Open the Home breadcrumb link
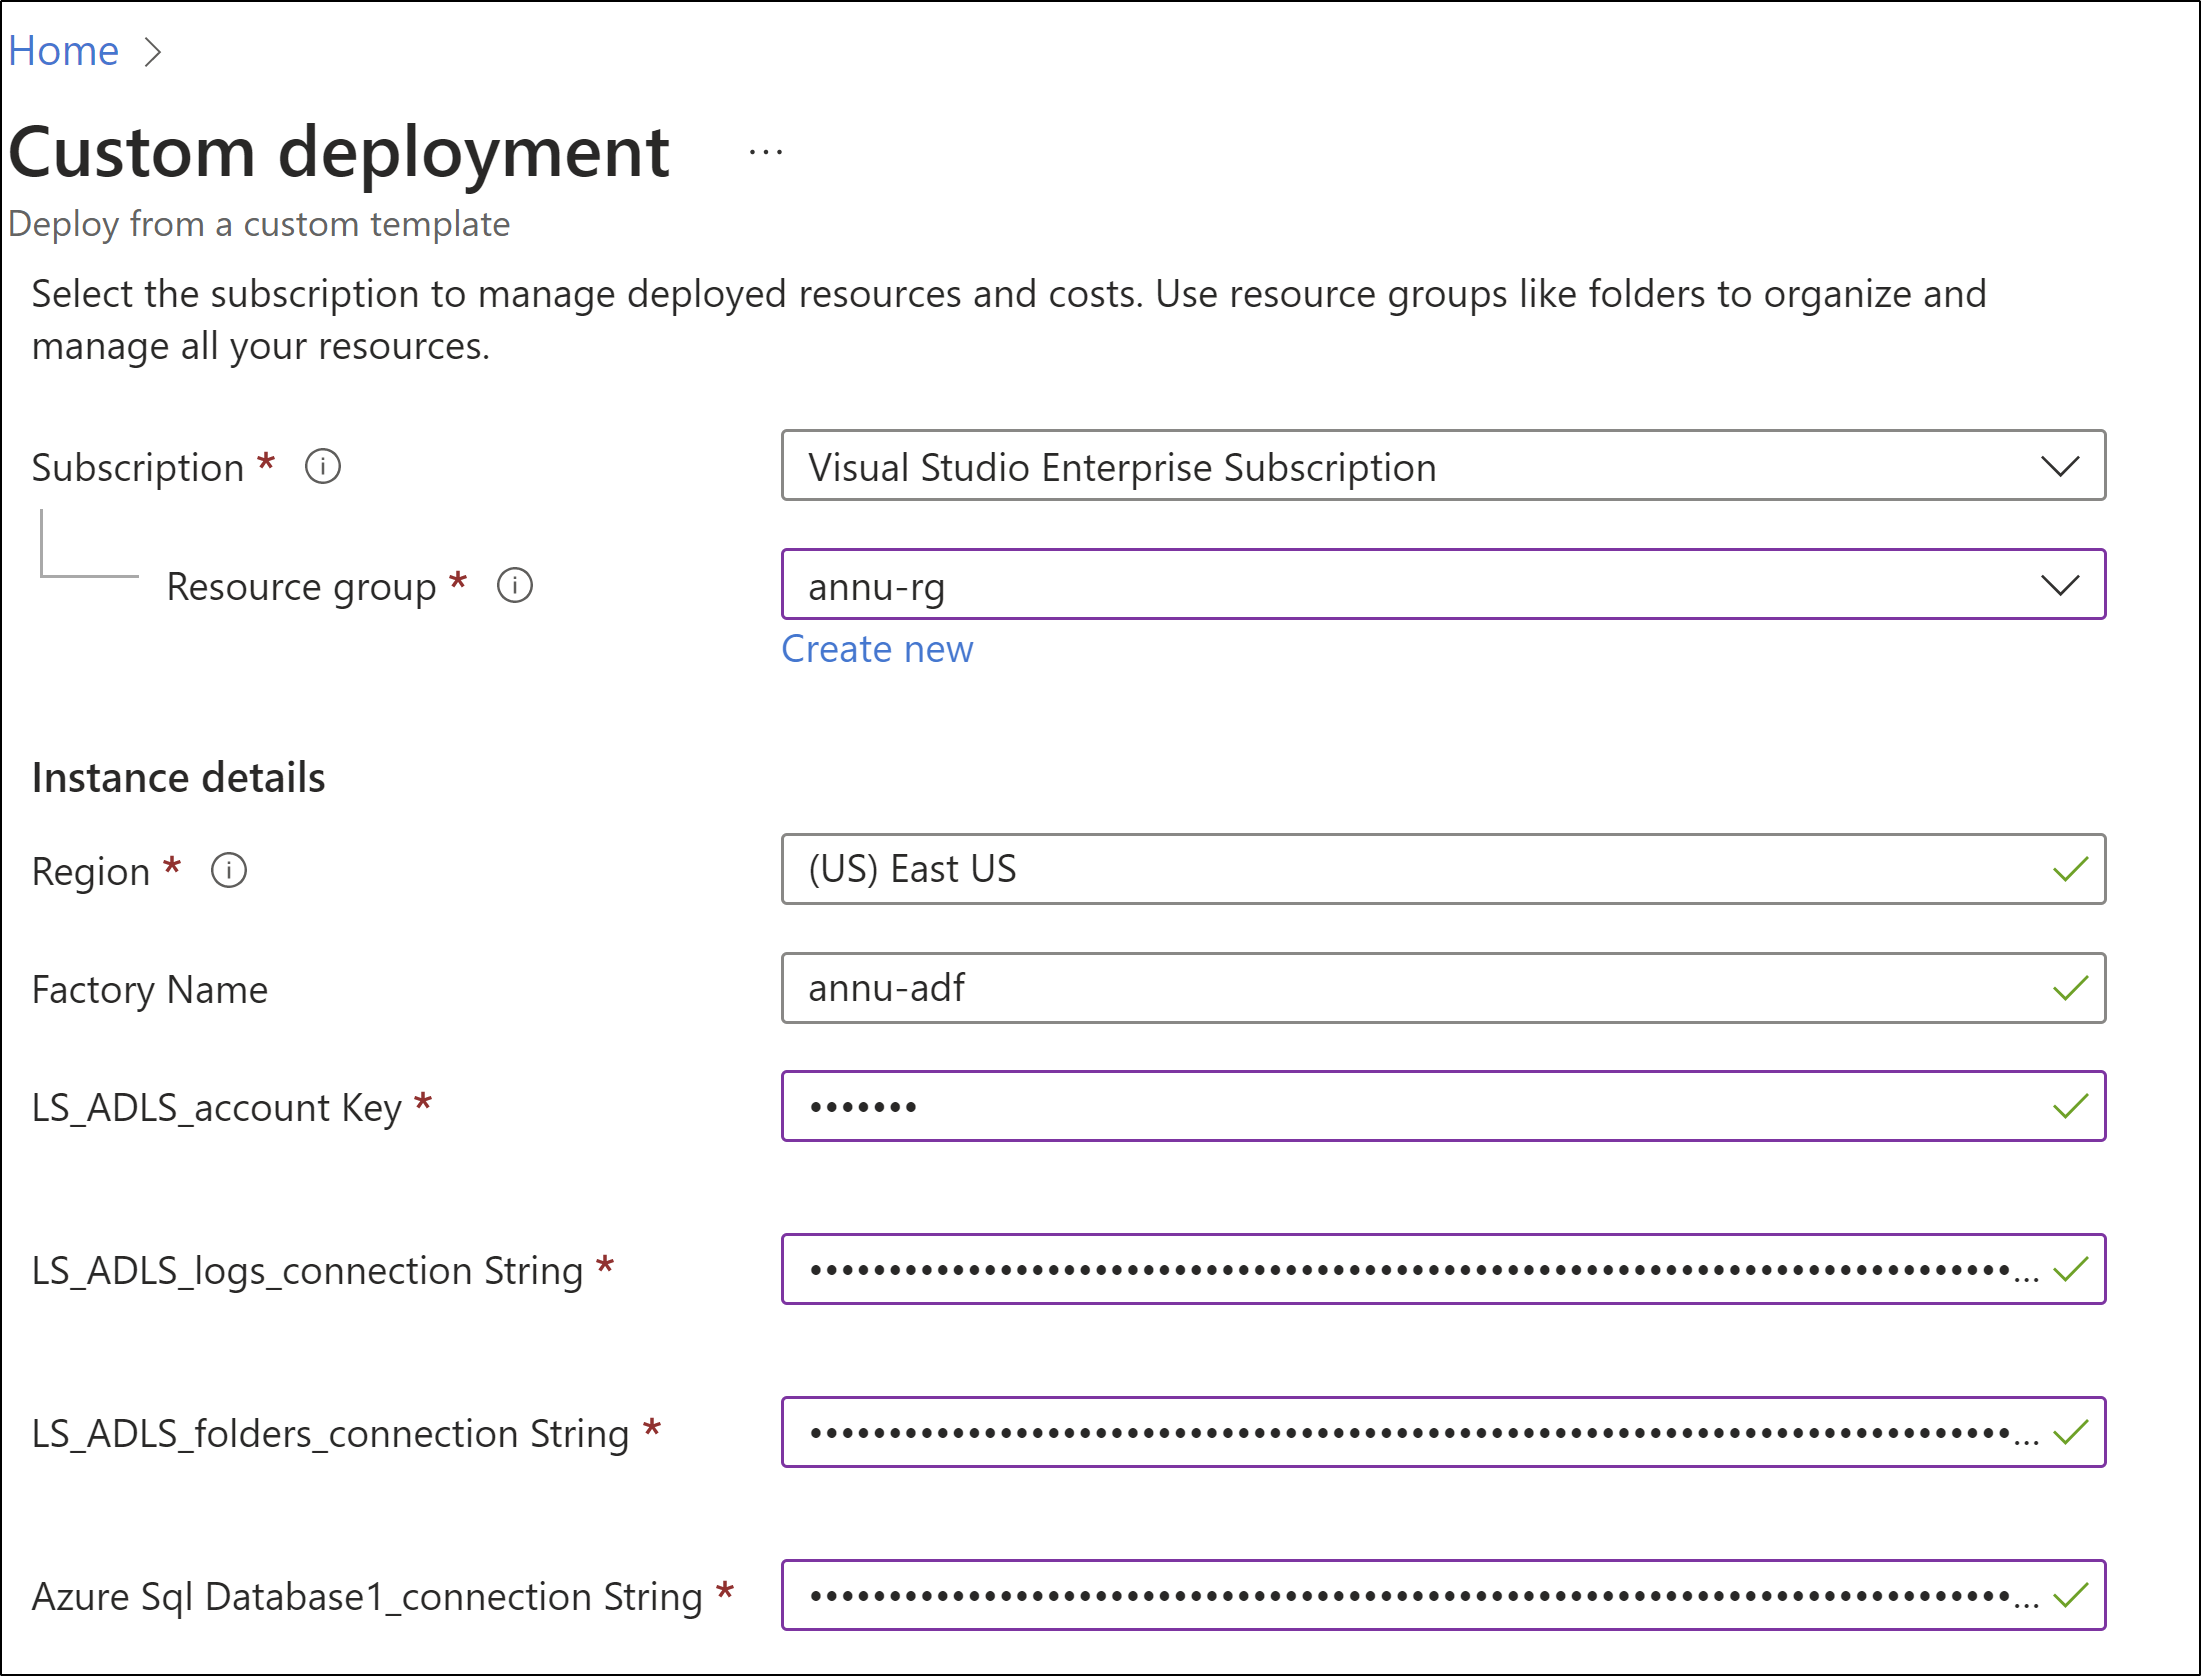 click(64, 51)
